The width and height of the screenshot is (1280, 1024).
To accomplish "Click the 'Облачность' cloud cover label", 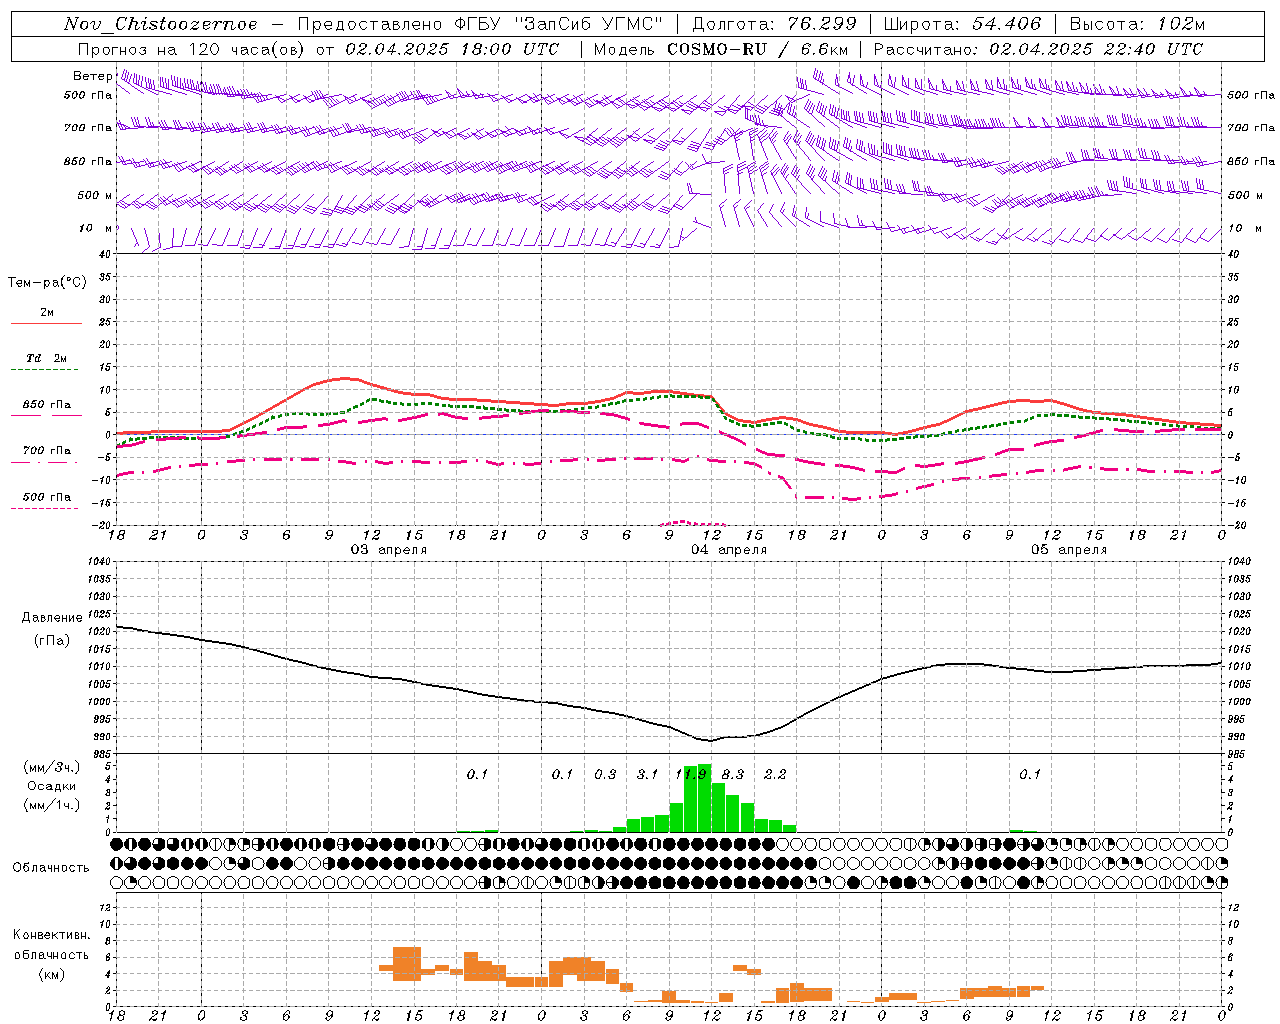I will (x=51, y=867).
